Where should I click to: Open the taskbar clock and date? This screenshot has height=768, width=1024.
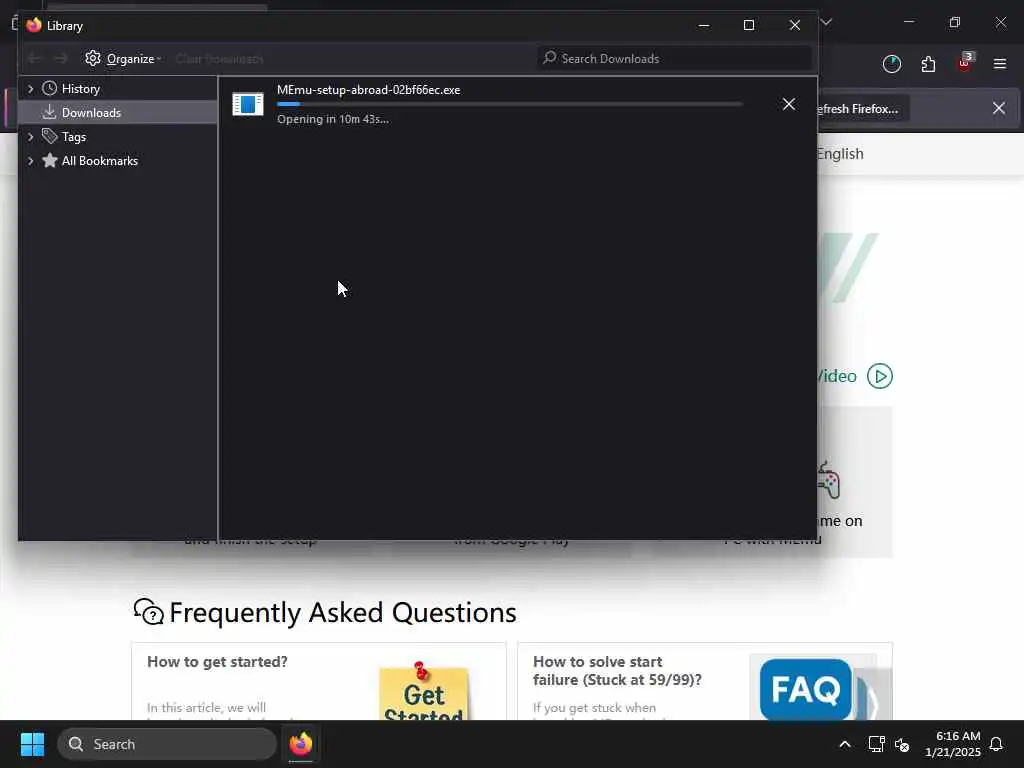(952, 744)
